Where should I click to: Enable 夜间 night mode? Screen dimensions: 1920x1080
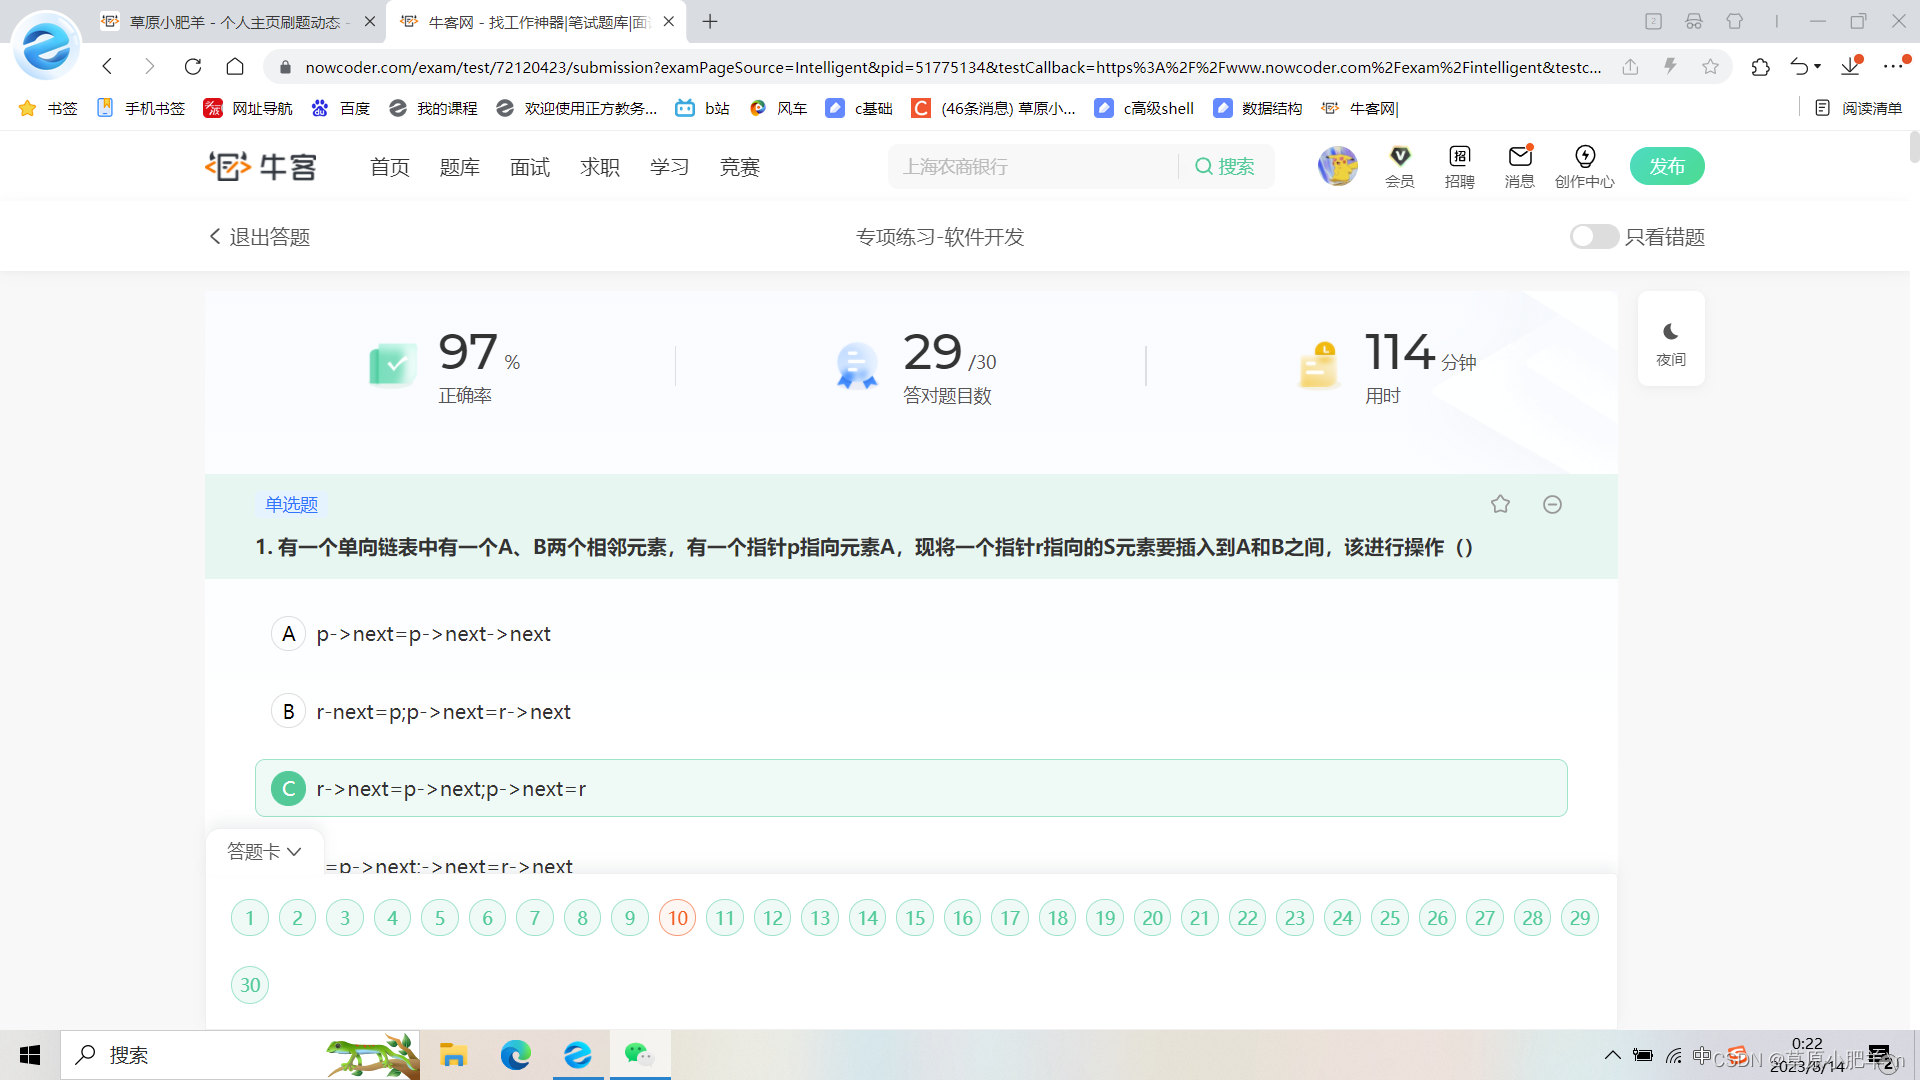click(x=1670, y=338)
